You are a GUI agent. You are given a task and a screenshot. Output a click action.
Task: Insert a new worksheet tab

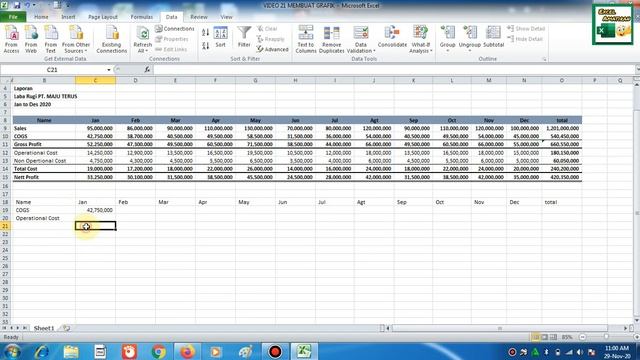pos(67,328)
